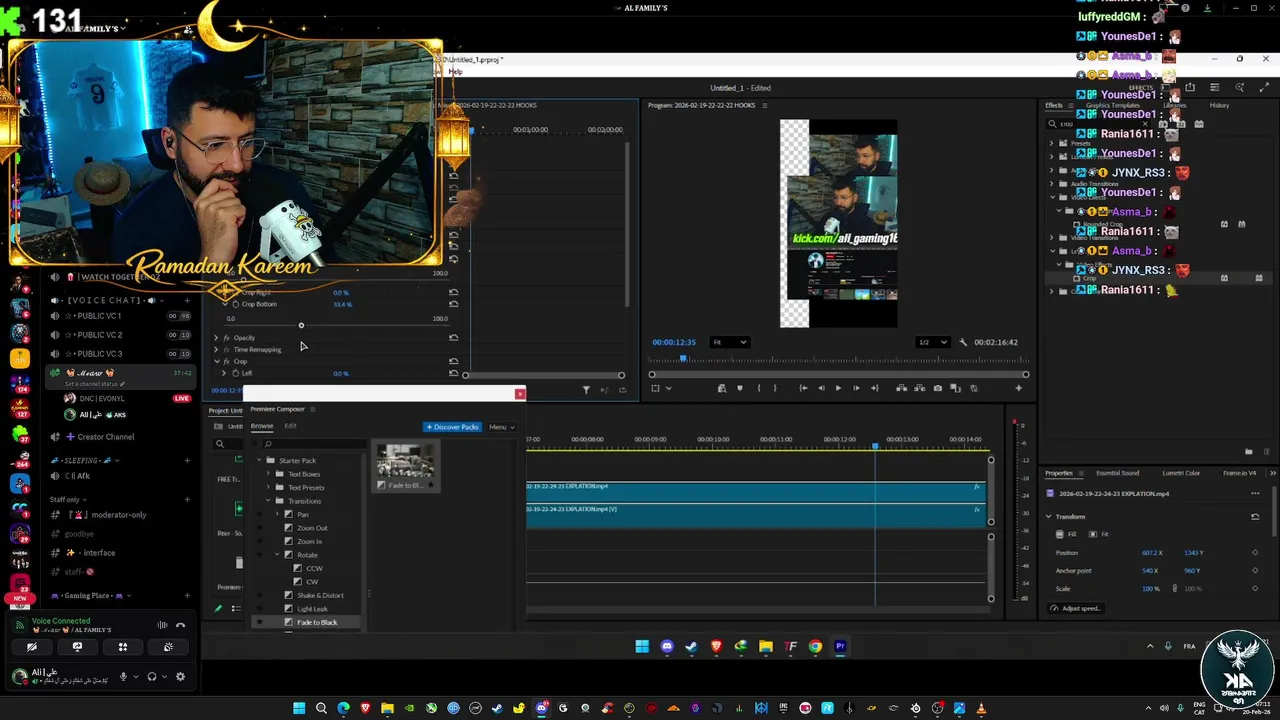Toggle Discord camera in voice panel
Screen dimensions: 1280x720
tap(32, 647)
